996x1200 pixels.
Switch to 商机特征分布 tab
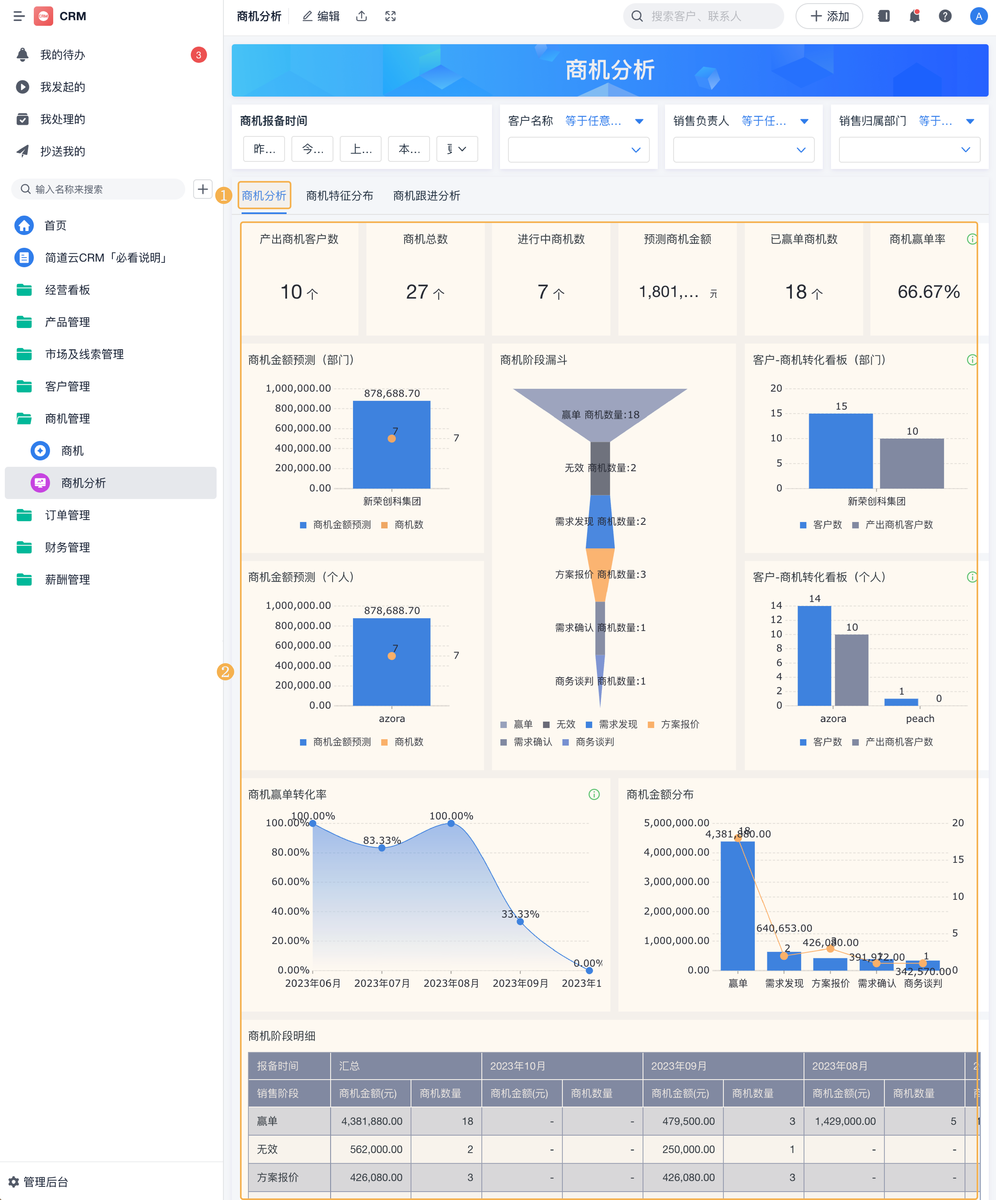pyautogui.click(x=340, y=196)
